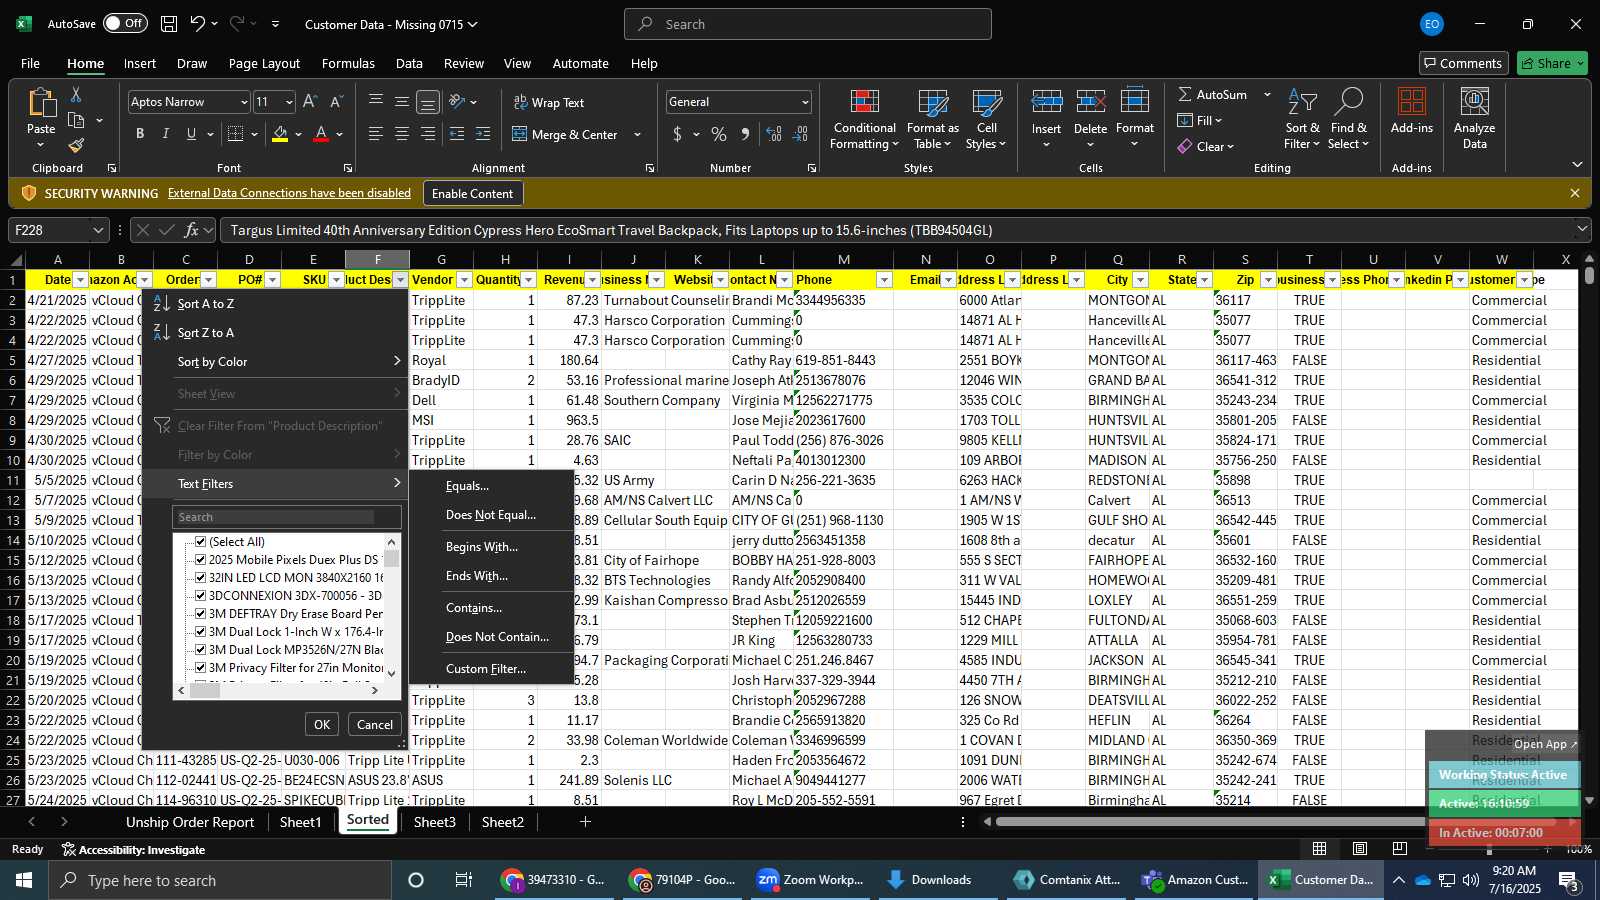Open Zoom Workplace from the taskbar
This screenshot has height=900, width=1600.
(x=810, y=880)
